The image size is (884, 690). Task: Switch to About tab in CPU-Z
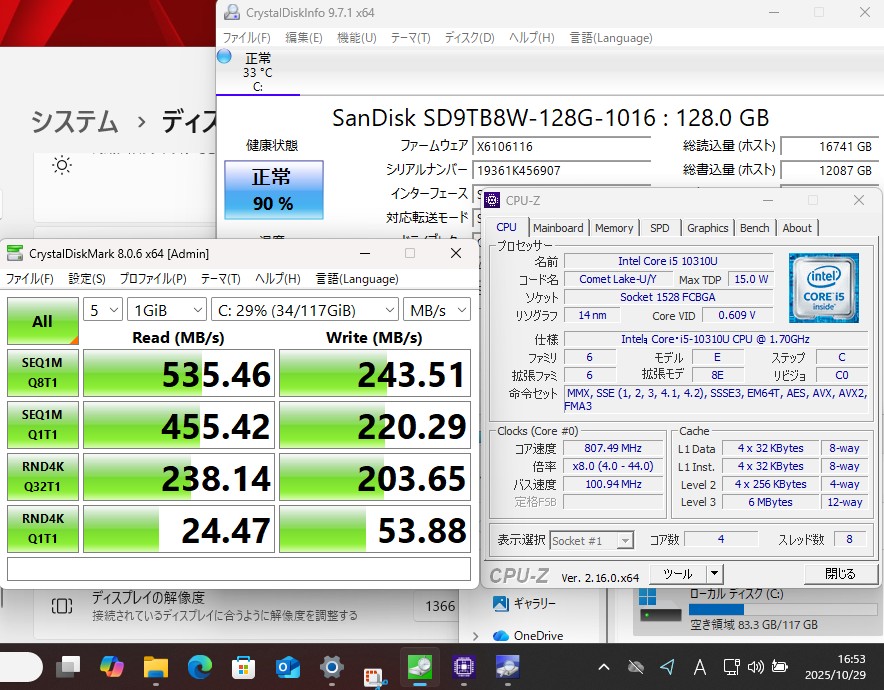coord(797,228)
